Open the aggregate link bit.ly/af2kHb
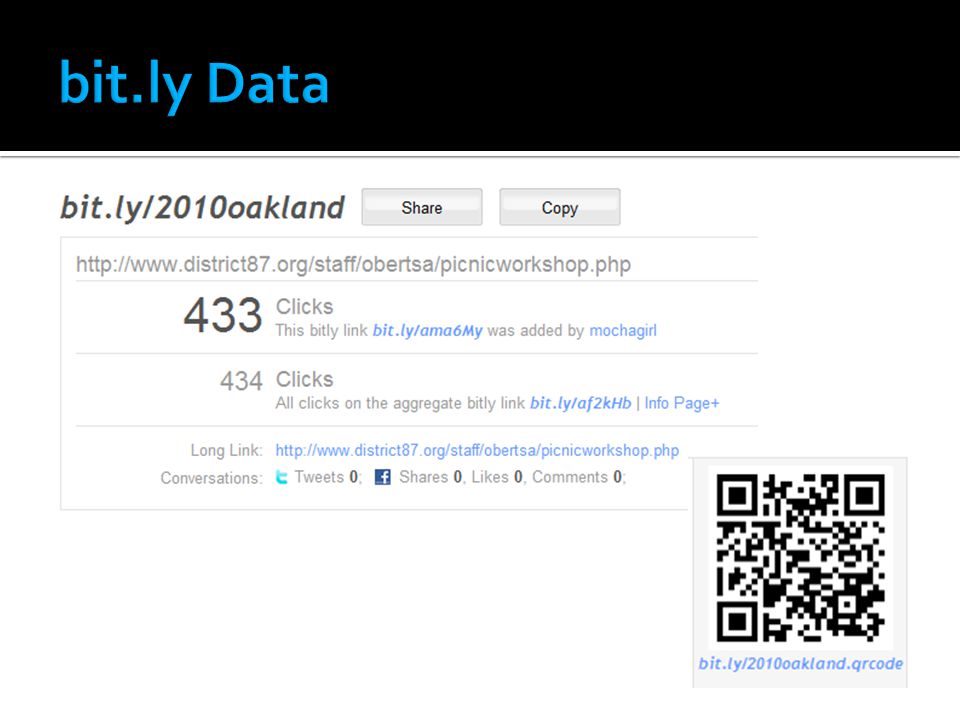Image resolution: width=960 pixels, height=720 pixels. tap(580, 403)
